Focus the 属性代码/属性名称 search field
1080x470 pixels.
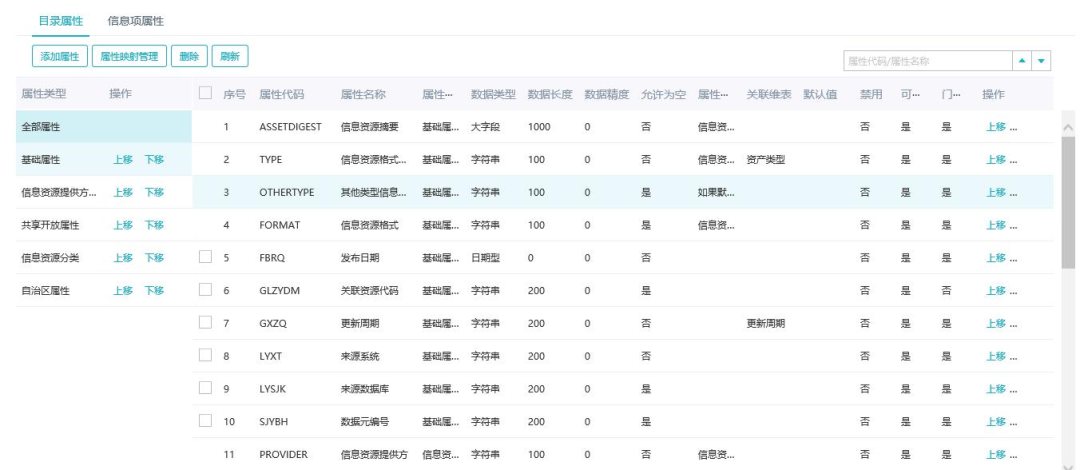[x=926, y=62]
